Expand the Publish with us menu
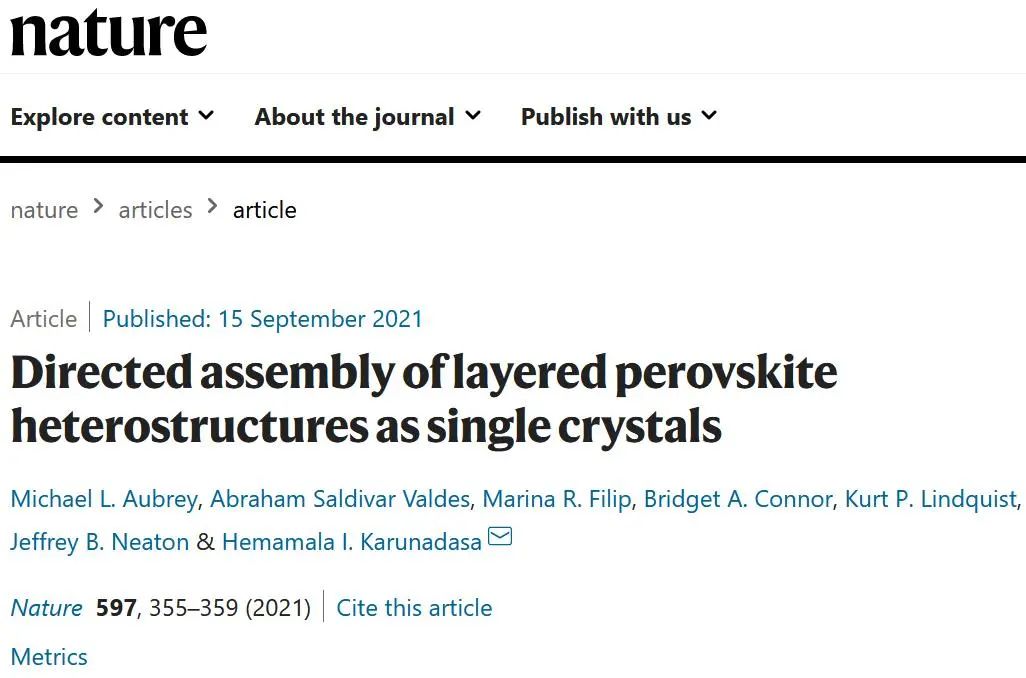The image size is (1026, 678). 619,116
